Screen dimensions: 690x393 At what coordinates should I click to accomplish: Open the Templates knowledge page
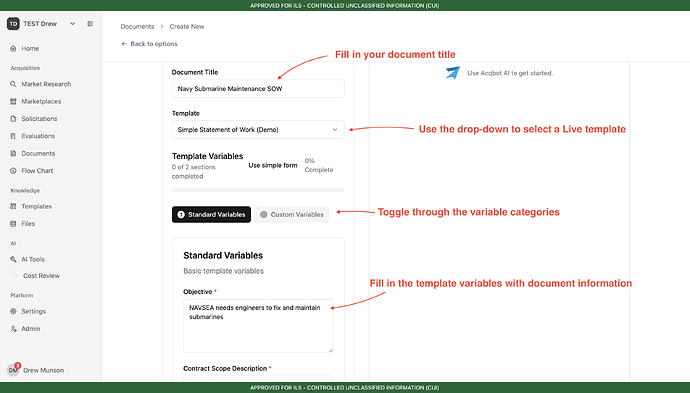coord(37,206)
